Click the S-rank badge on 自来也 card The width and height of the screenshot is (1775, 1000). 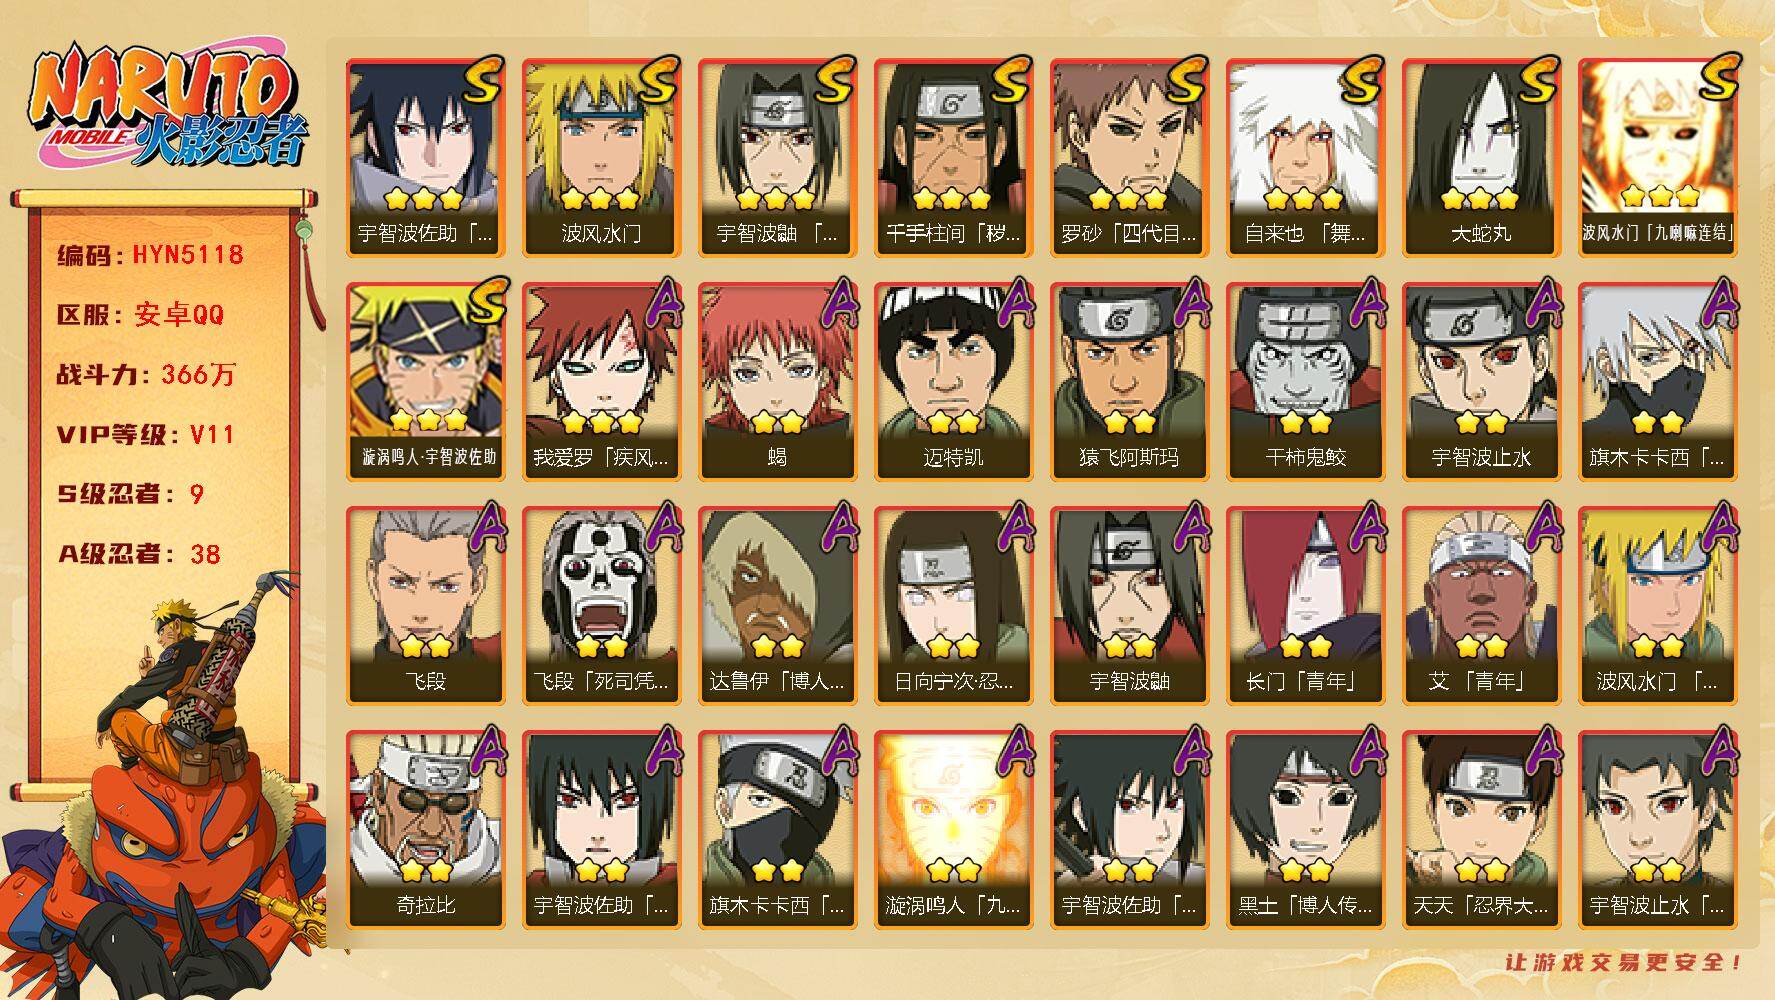pyautogui.click(x=1362, y=80)
